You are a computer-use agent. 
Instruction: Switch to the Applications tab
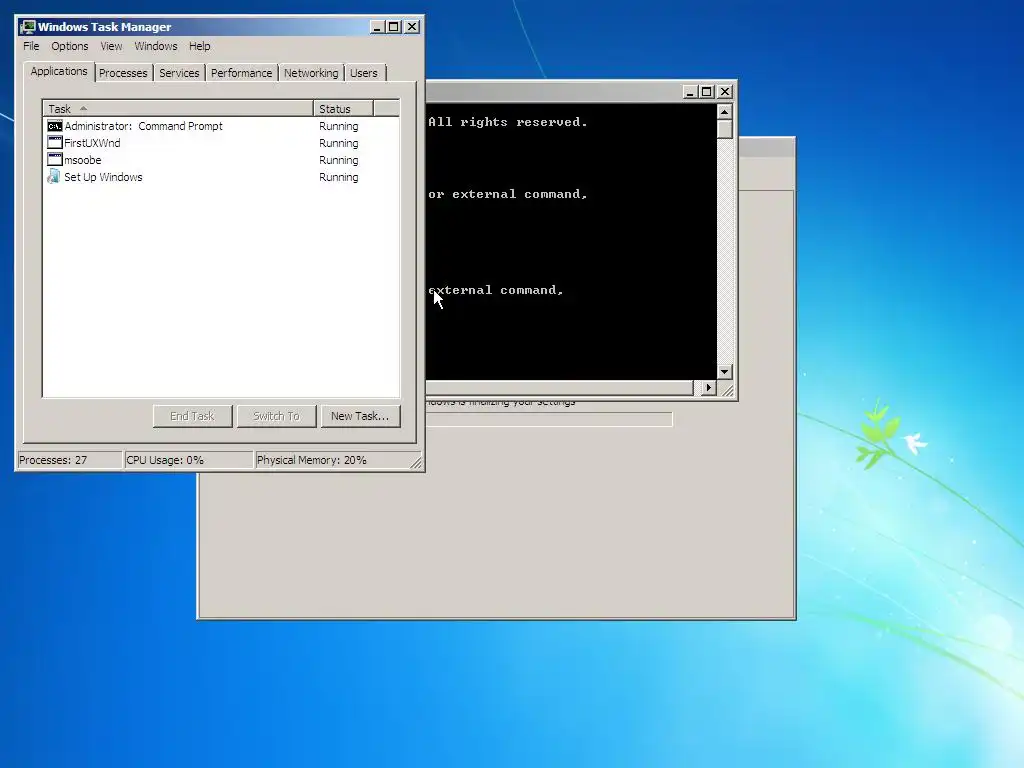point(59,71)
